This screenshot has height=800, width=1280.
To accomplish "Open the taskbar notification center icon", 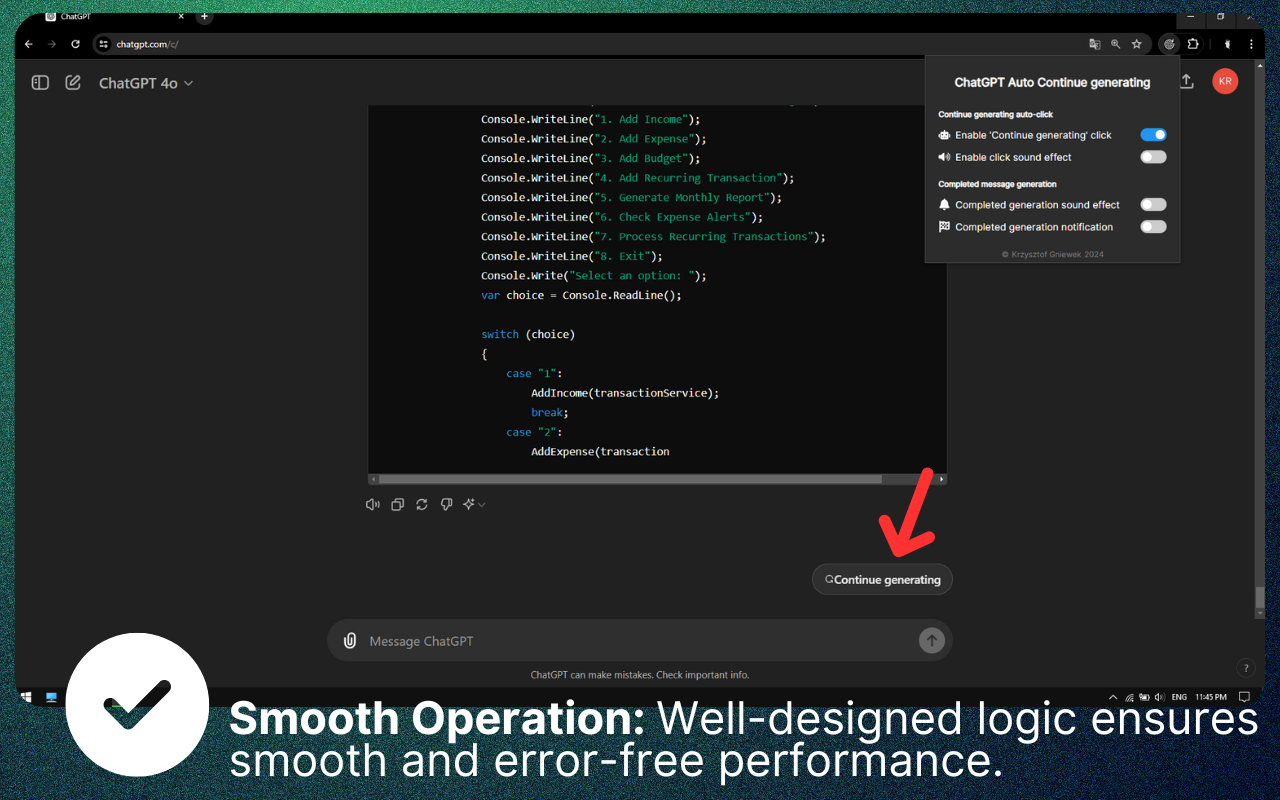I will pos(1245,697).
